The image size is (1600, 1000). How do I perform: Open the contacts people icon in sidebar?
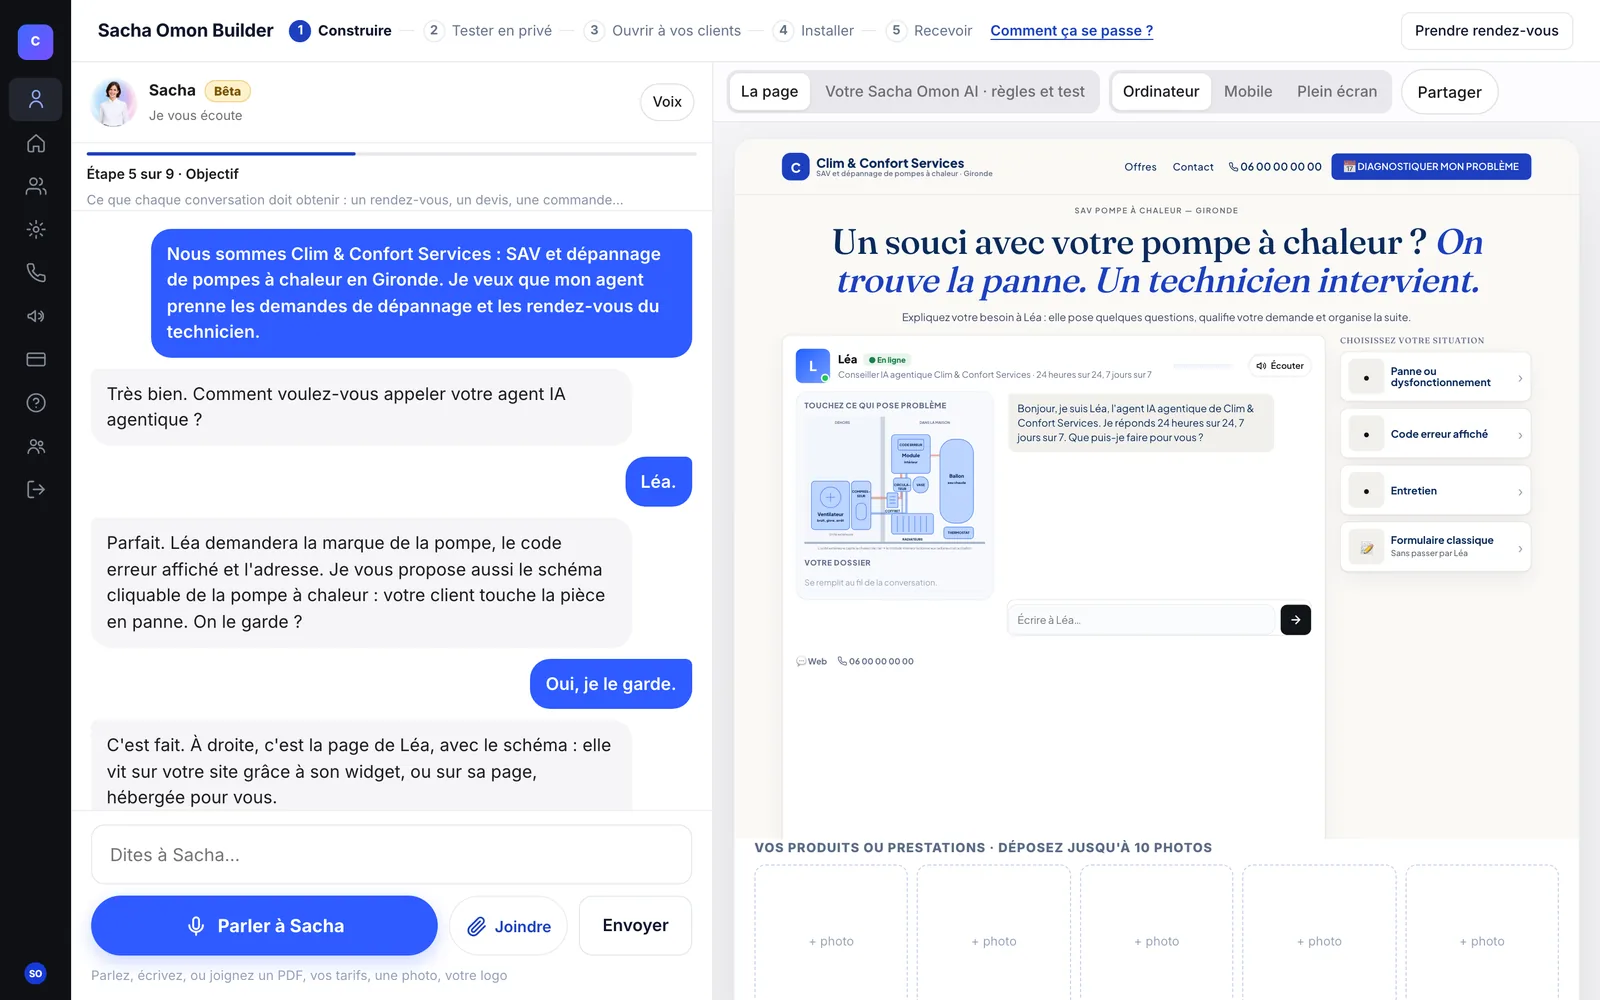tap(36, 186)
